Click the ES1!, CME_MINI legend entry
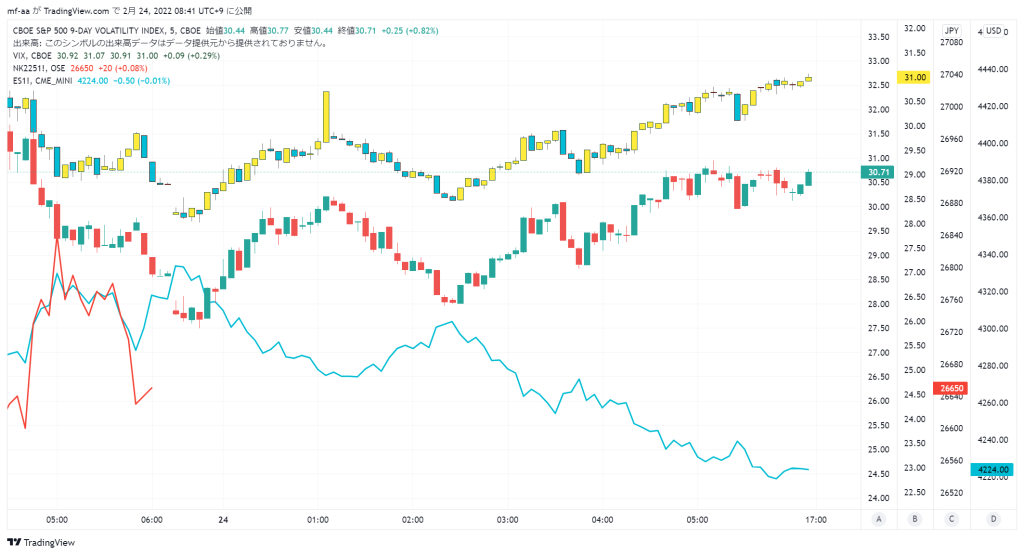 click(42, 81)
